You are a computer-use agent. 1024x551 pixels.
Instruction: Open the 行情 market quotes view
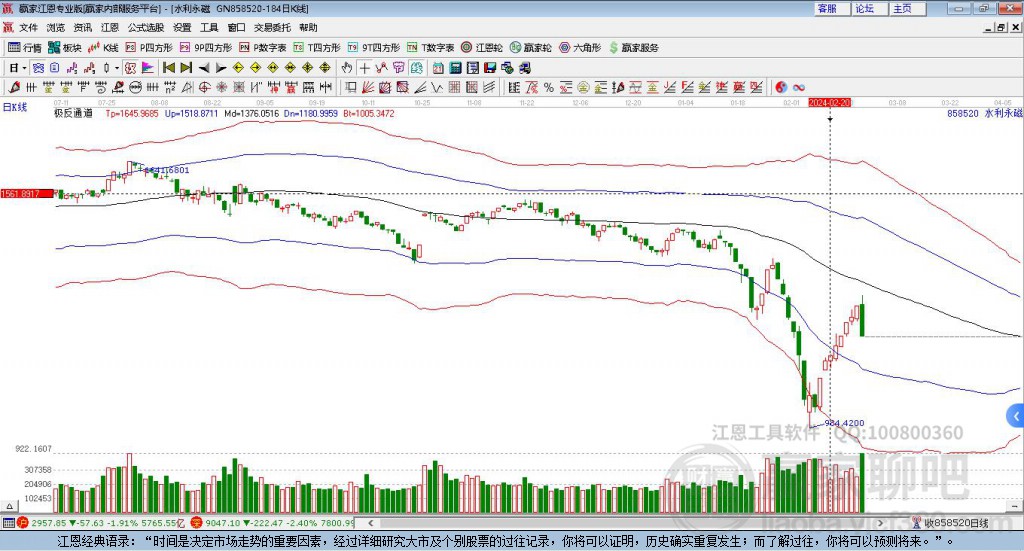(24, 48)
